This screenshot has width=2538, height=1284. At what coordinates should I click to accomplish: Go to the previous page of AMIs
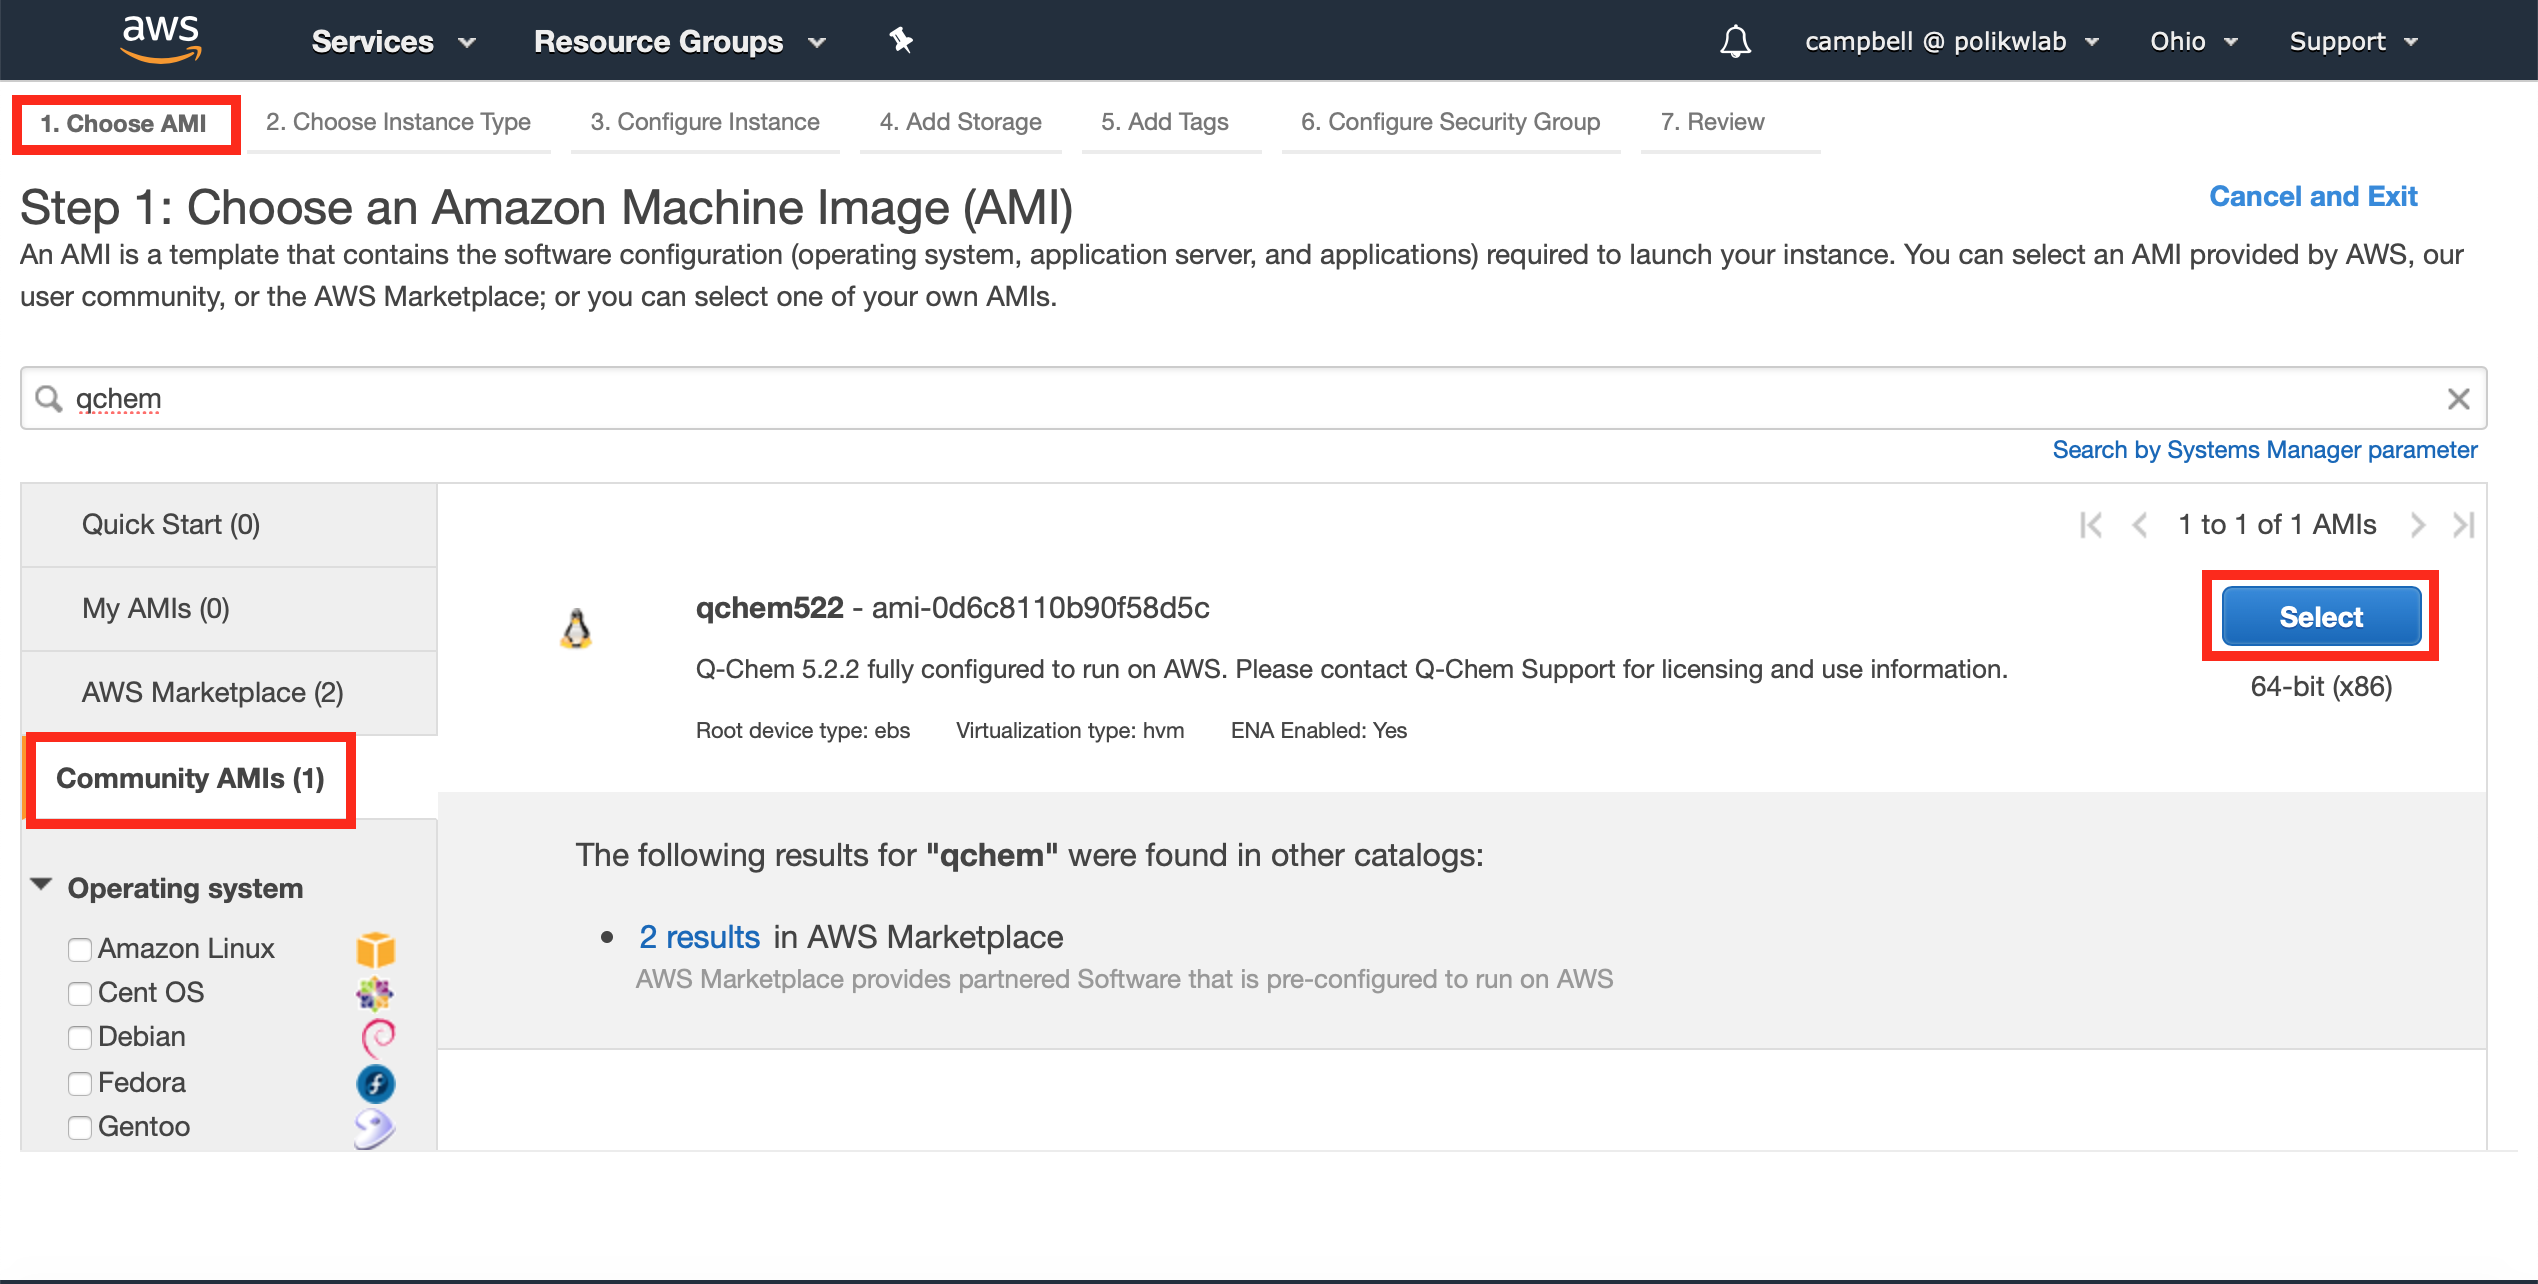click(x=2140, y=524)
